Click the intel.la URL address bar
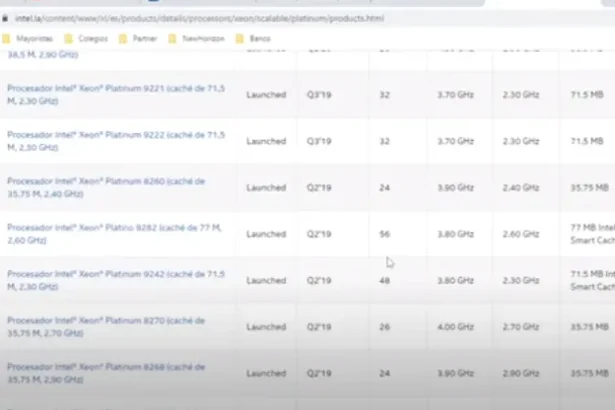This screenshot has height=410, width=615. pyautogui.click(x=200, y=19)
